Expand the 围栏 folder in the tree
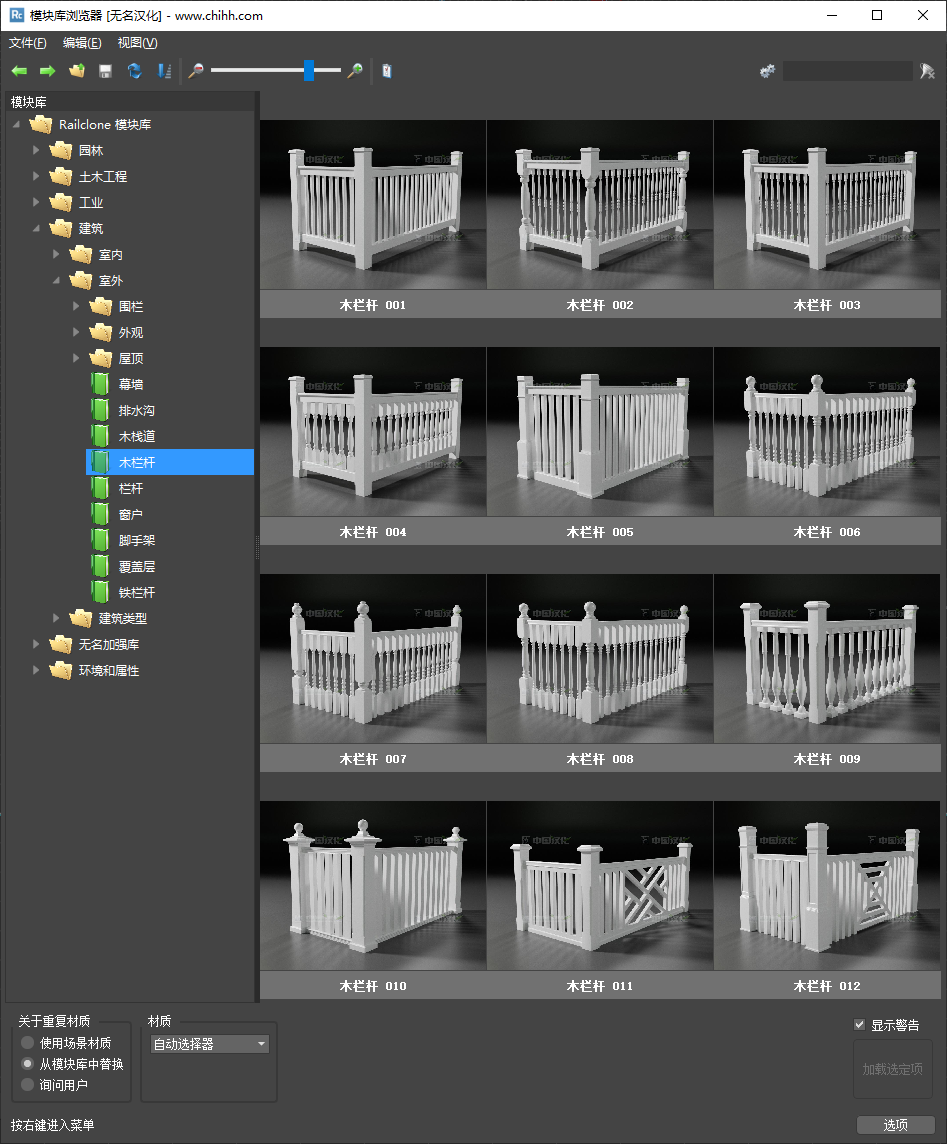The image size is (947, 1144). click(x=76, y=306)
